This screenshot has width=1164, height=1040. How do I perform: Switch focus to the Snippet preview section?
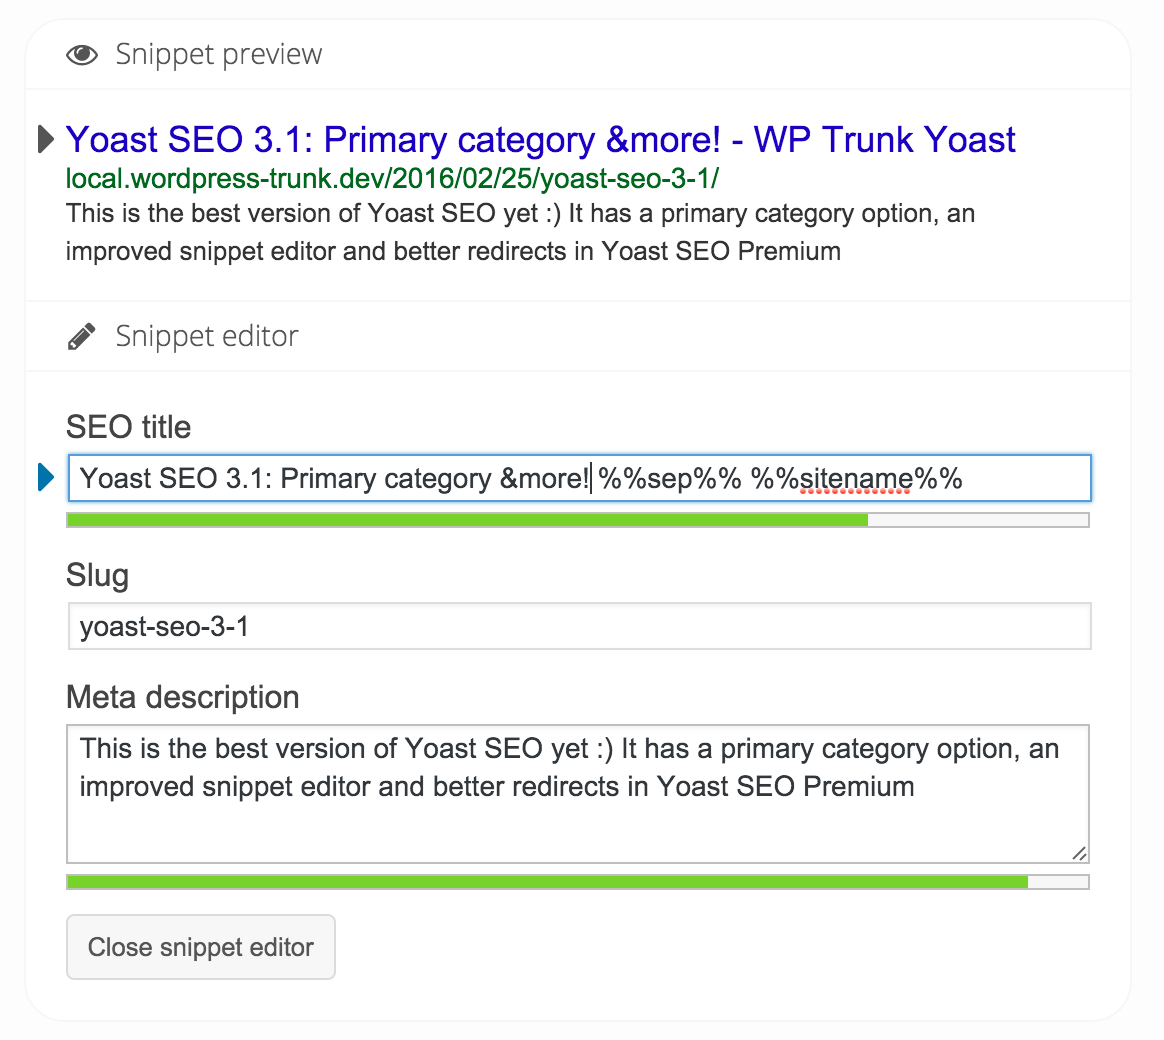218,54
